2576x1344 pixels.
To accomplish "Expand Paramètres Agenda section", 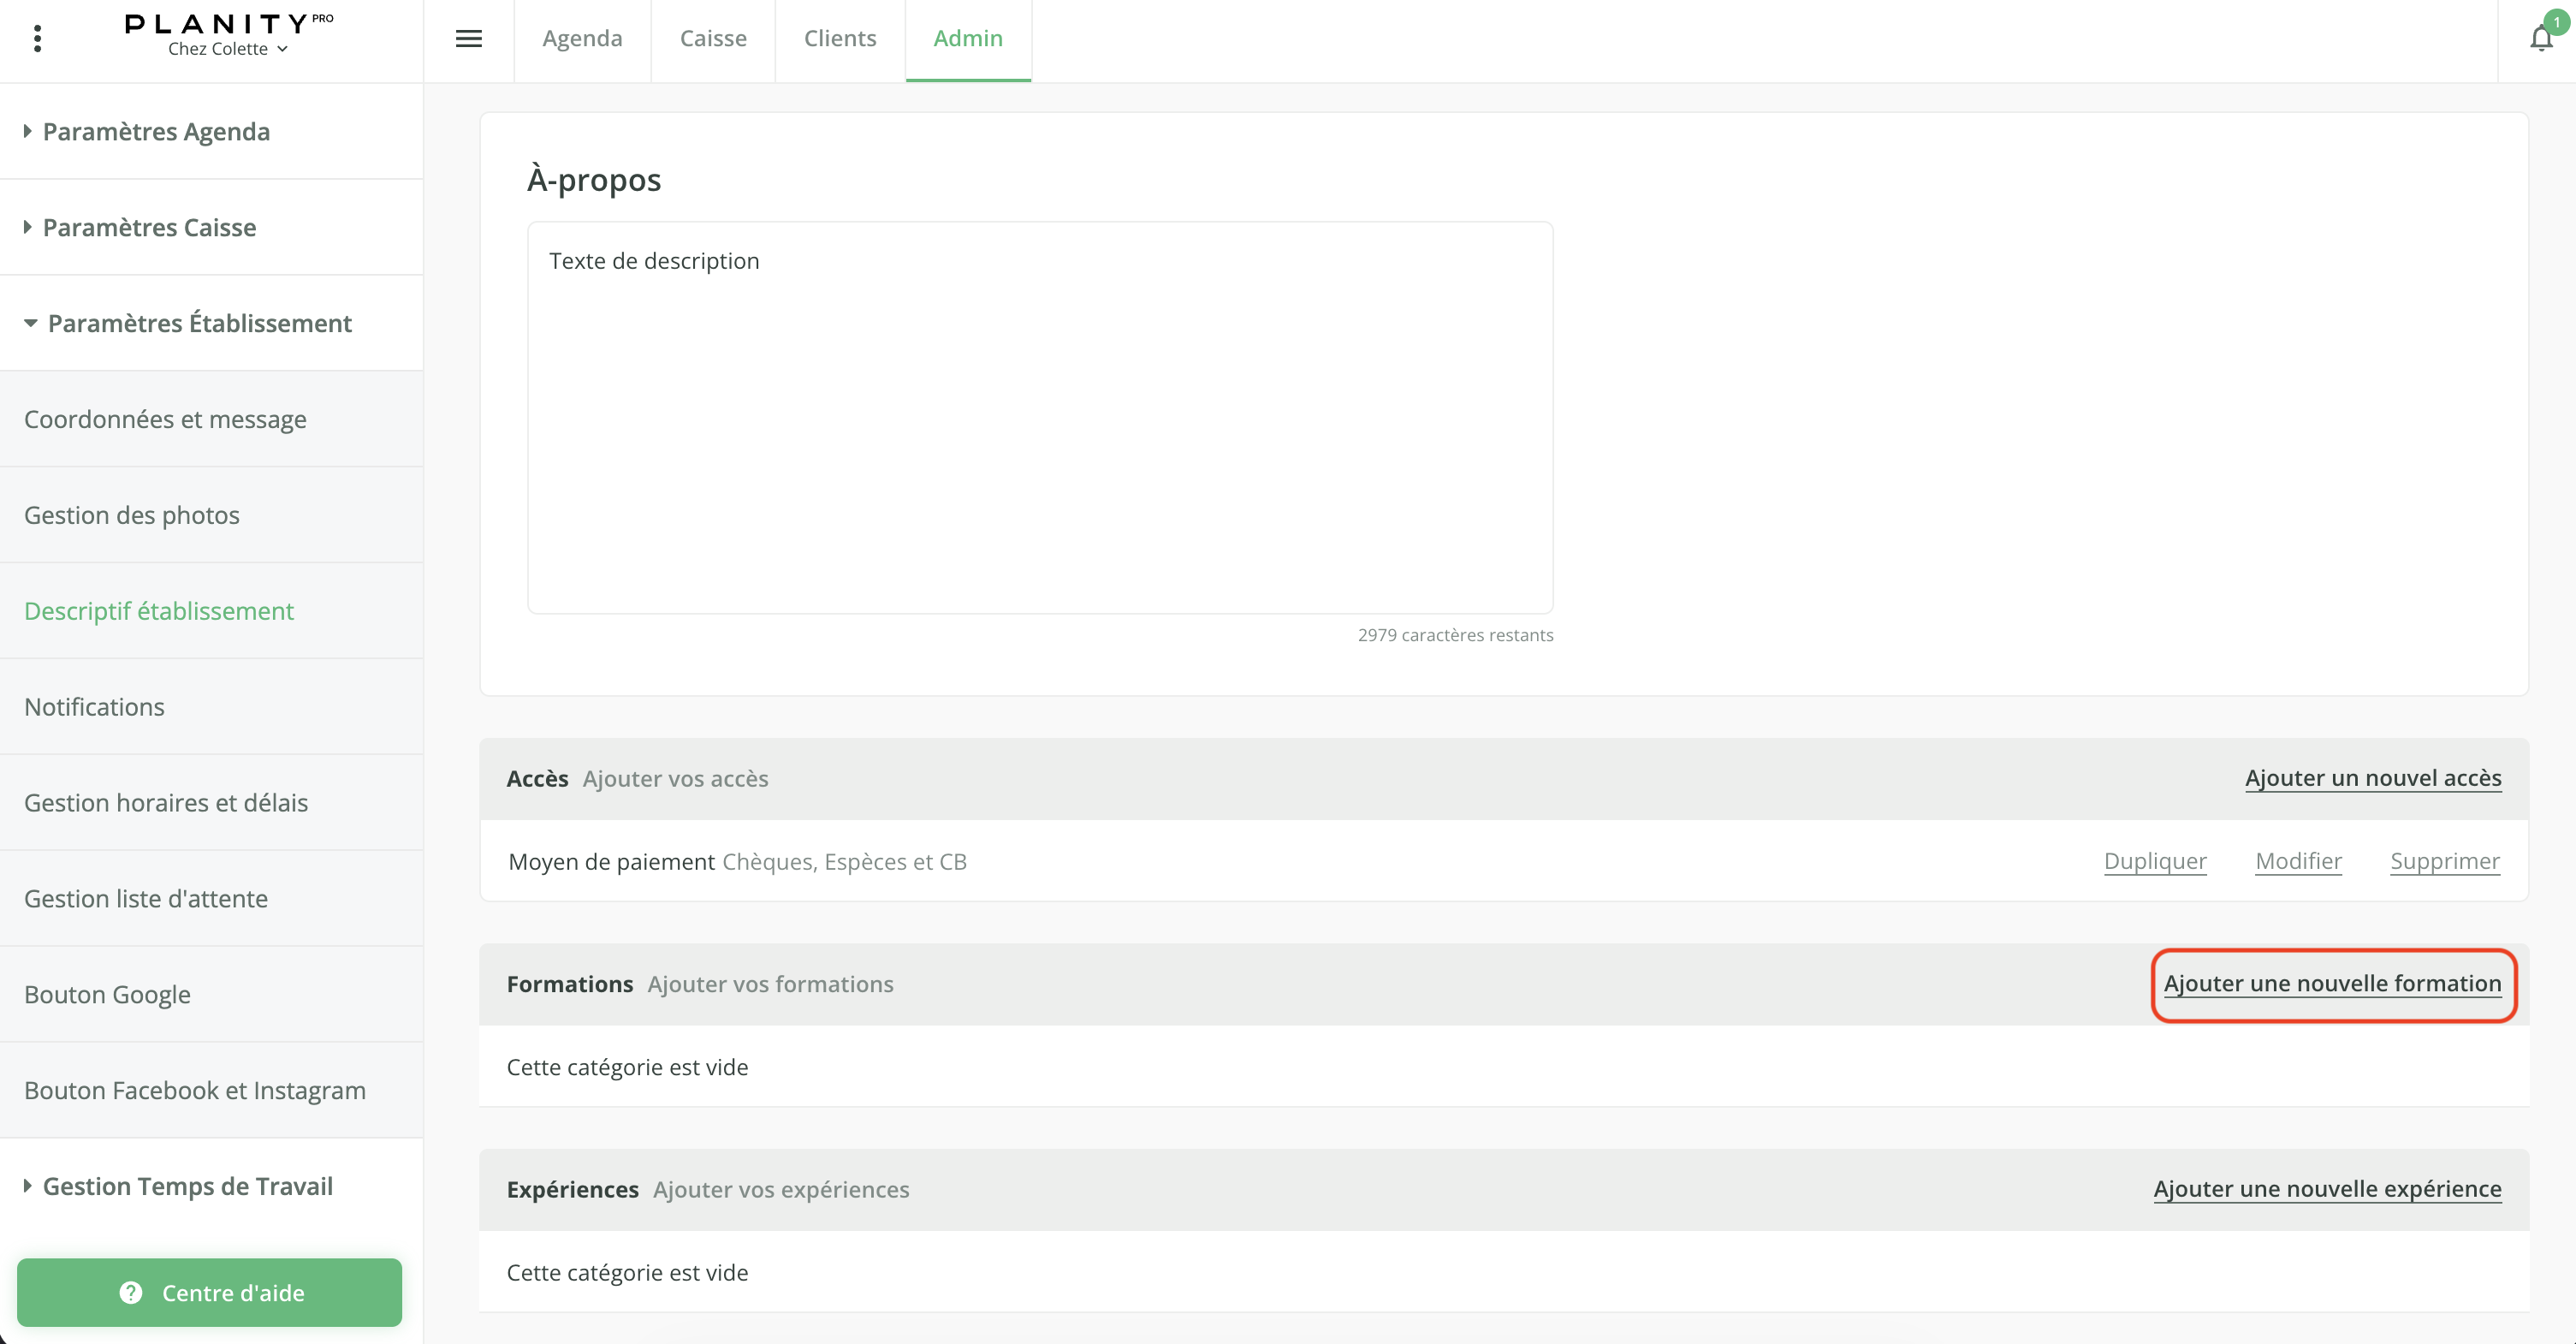I will pos(156,131).
